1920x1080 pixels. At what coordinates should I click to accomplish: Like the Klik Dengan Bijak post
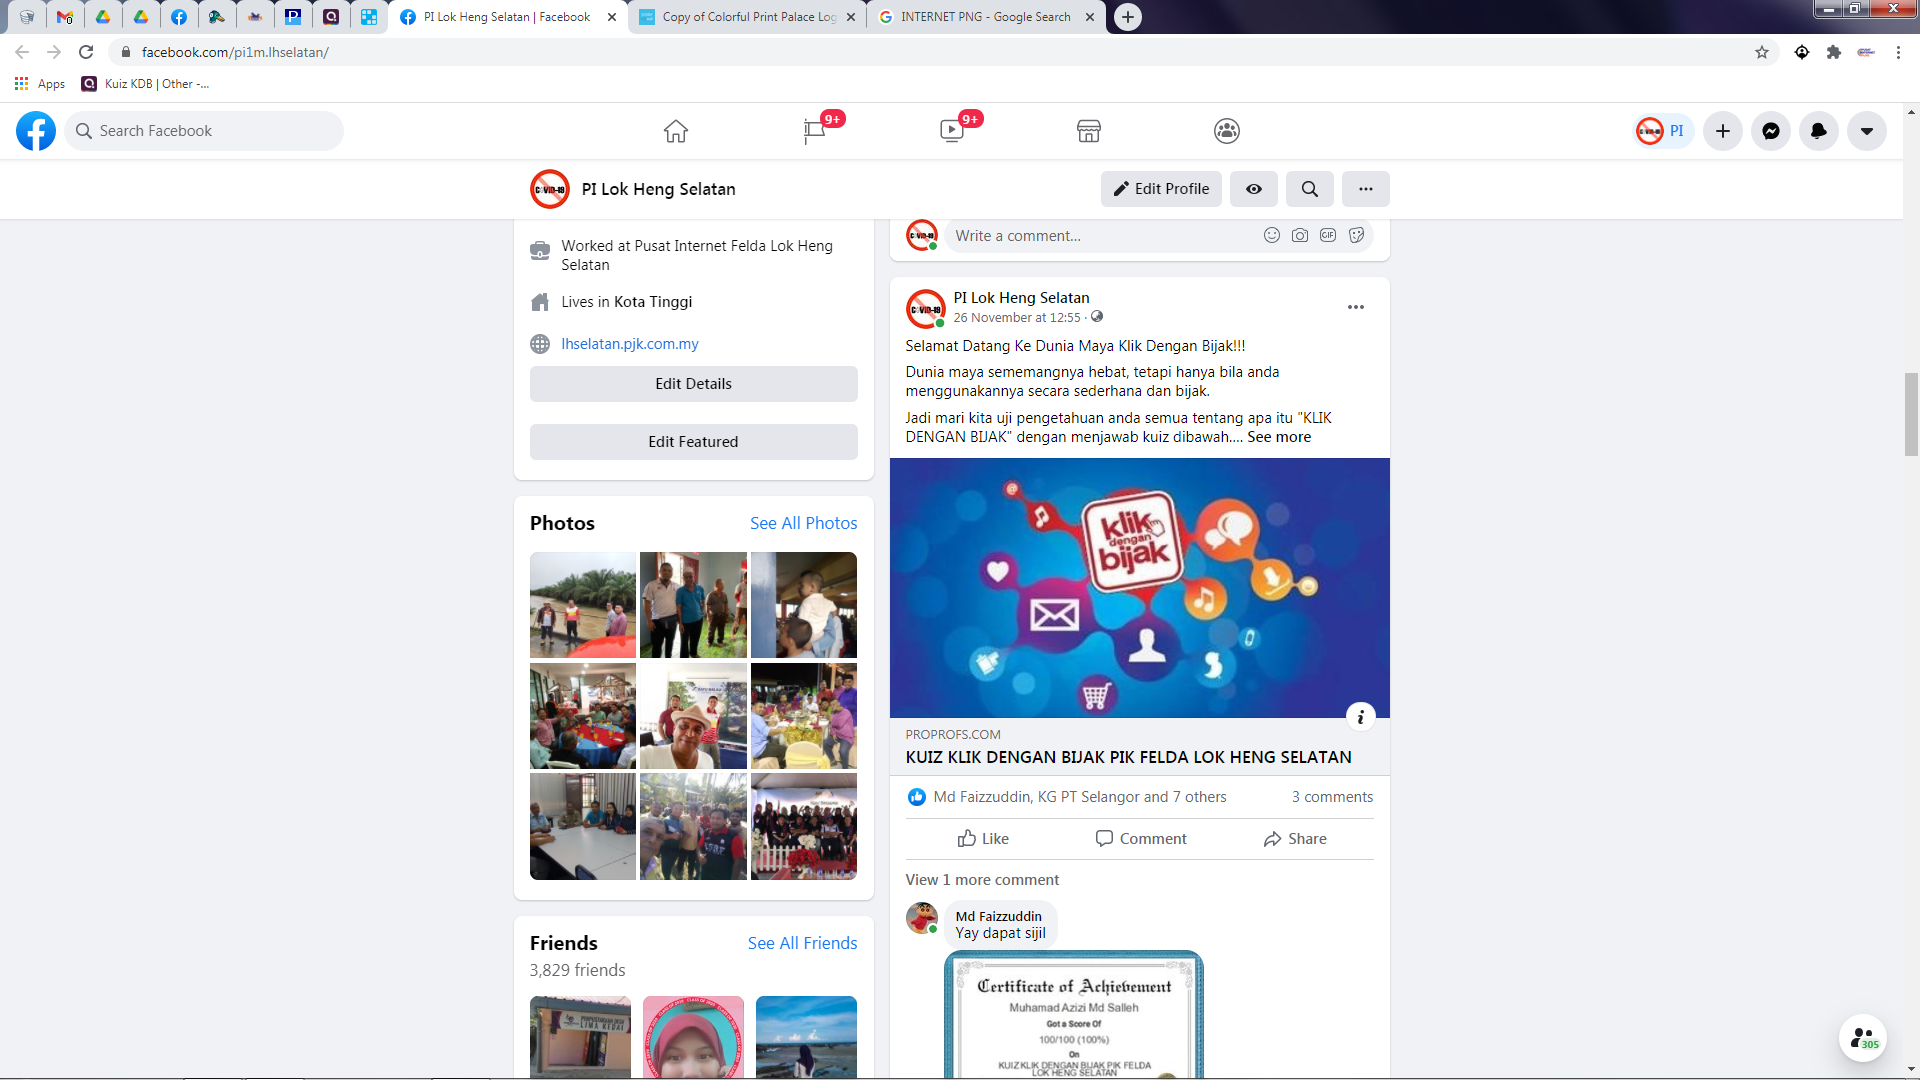click(x=983, y=839)
